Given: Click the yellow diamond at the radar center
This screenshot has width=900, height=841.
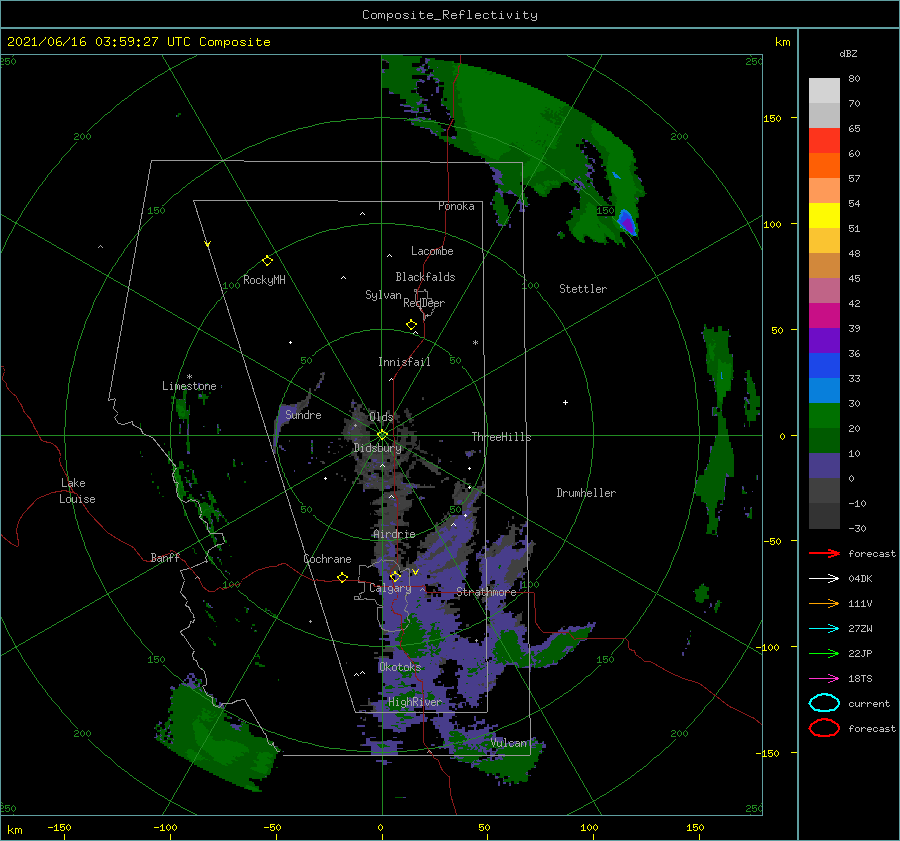Looking at the screenshot, I should point(382,435).
